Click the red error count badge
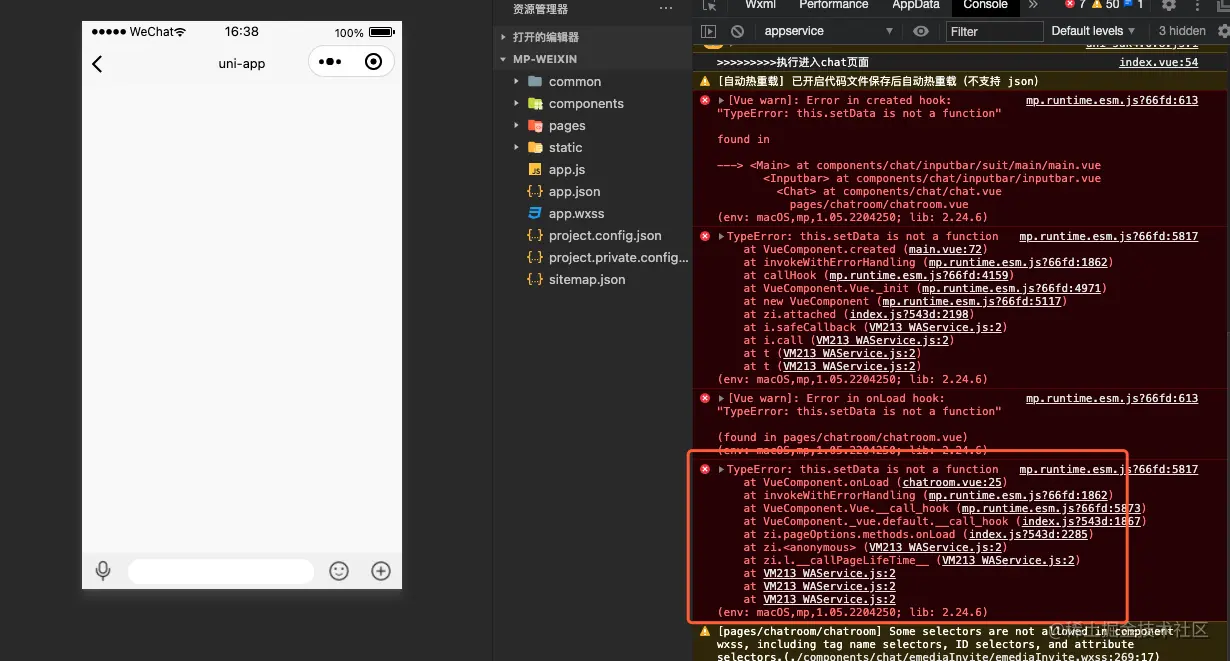This screenshot has height=661, width=1230. (1076, 5)
